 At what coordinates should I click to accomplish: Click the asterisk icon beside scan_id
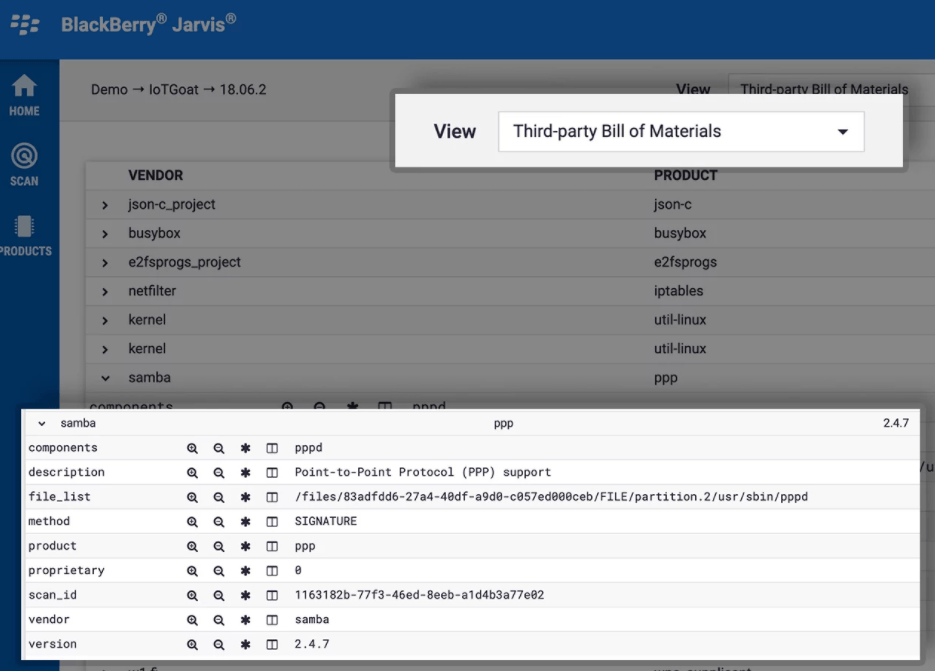[245, 595]
